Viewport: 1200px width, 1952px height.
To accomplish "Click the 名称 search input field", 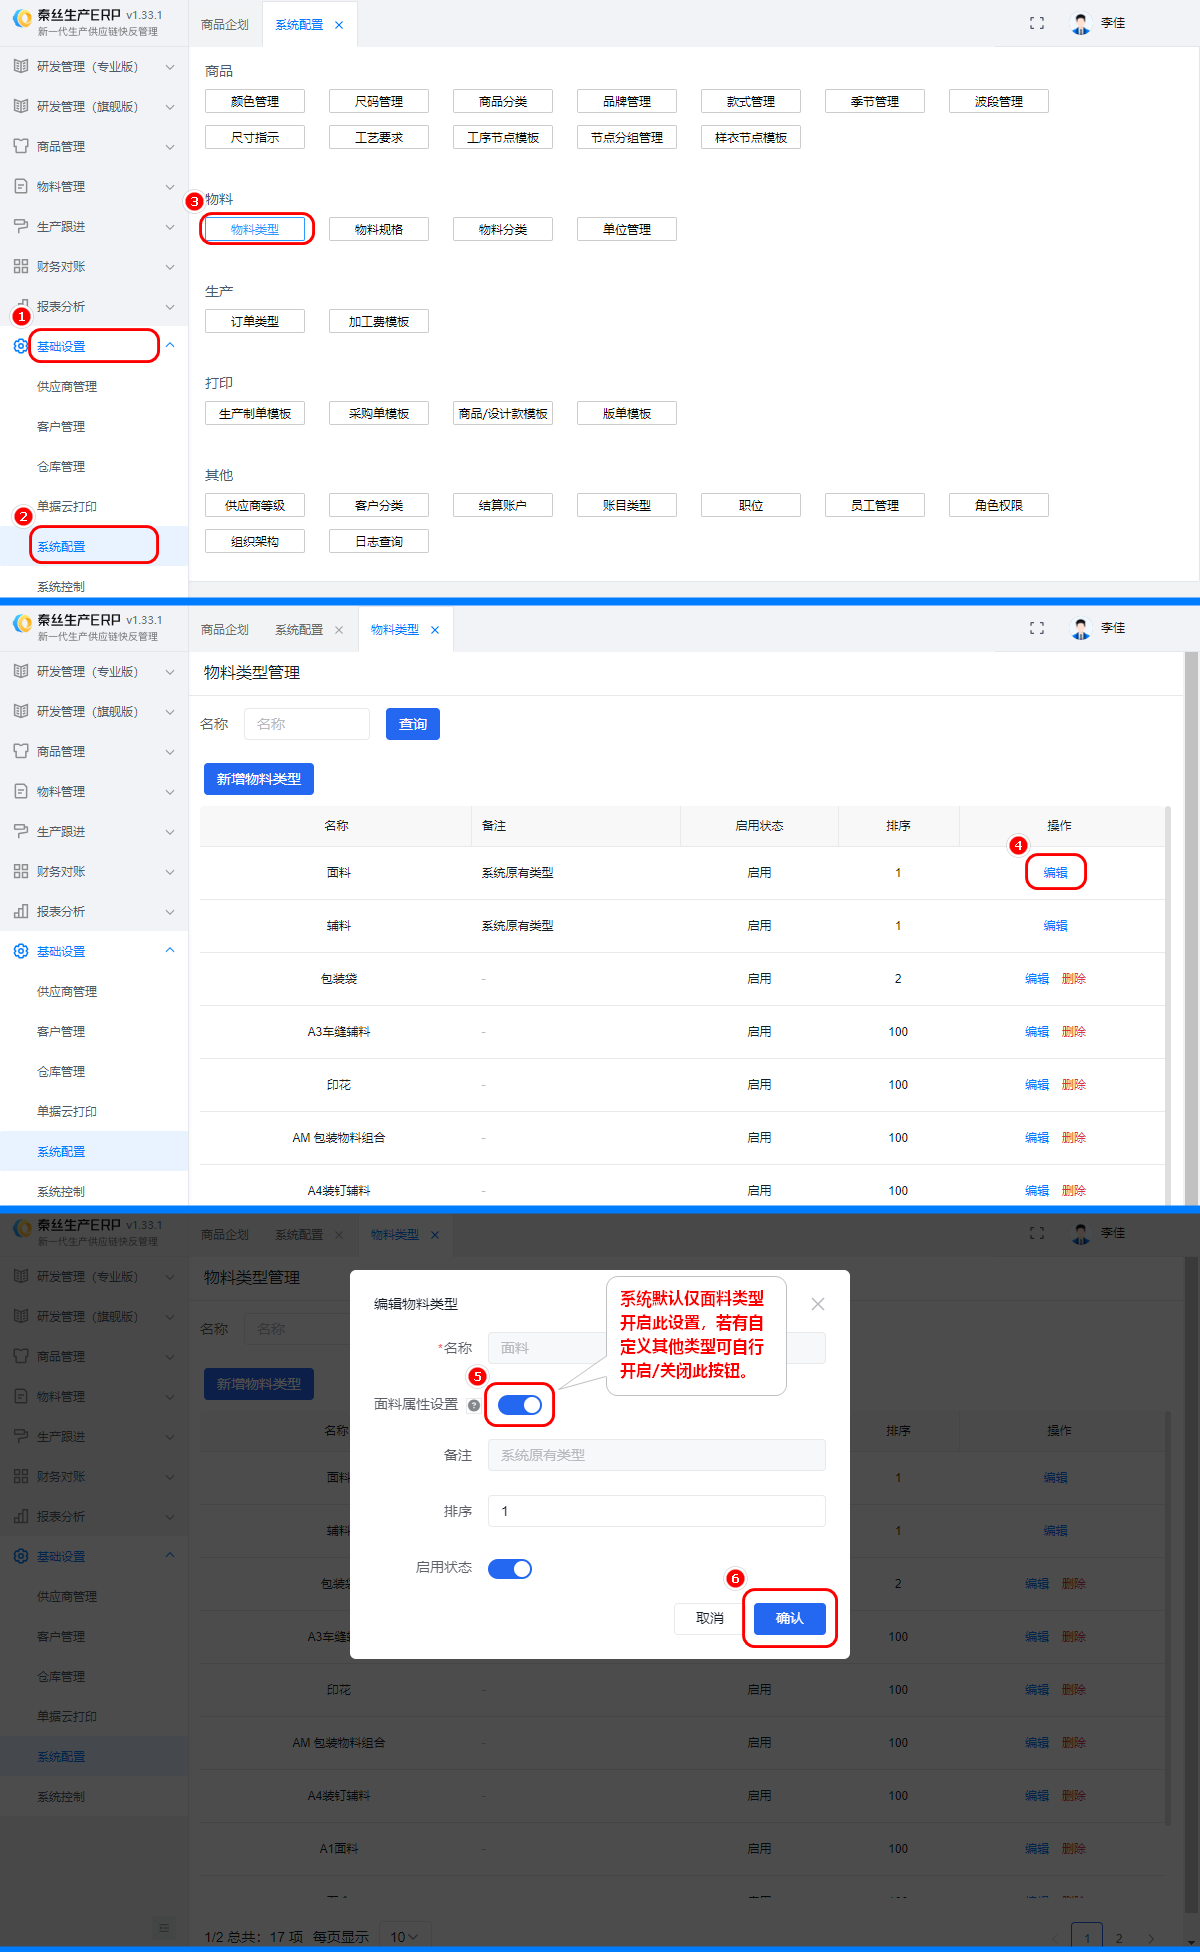I will click(307, 724).
